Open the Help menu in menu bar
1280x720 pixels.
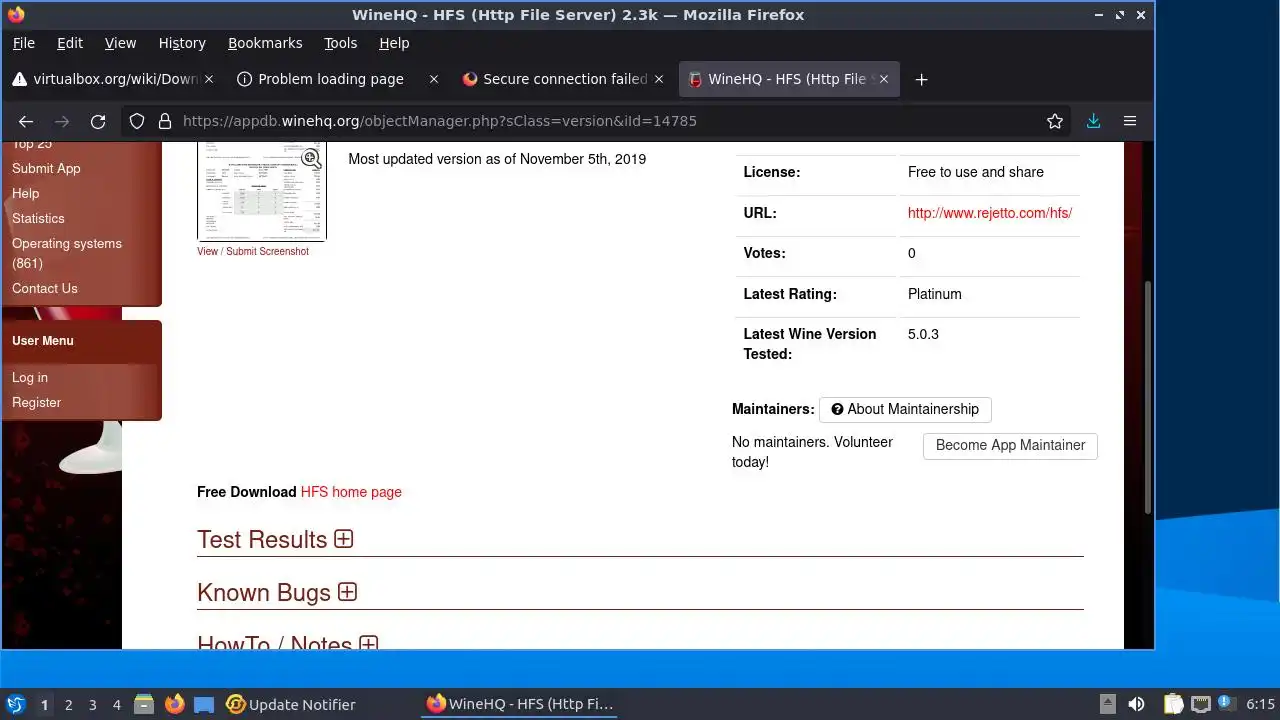click(394, 43)
